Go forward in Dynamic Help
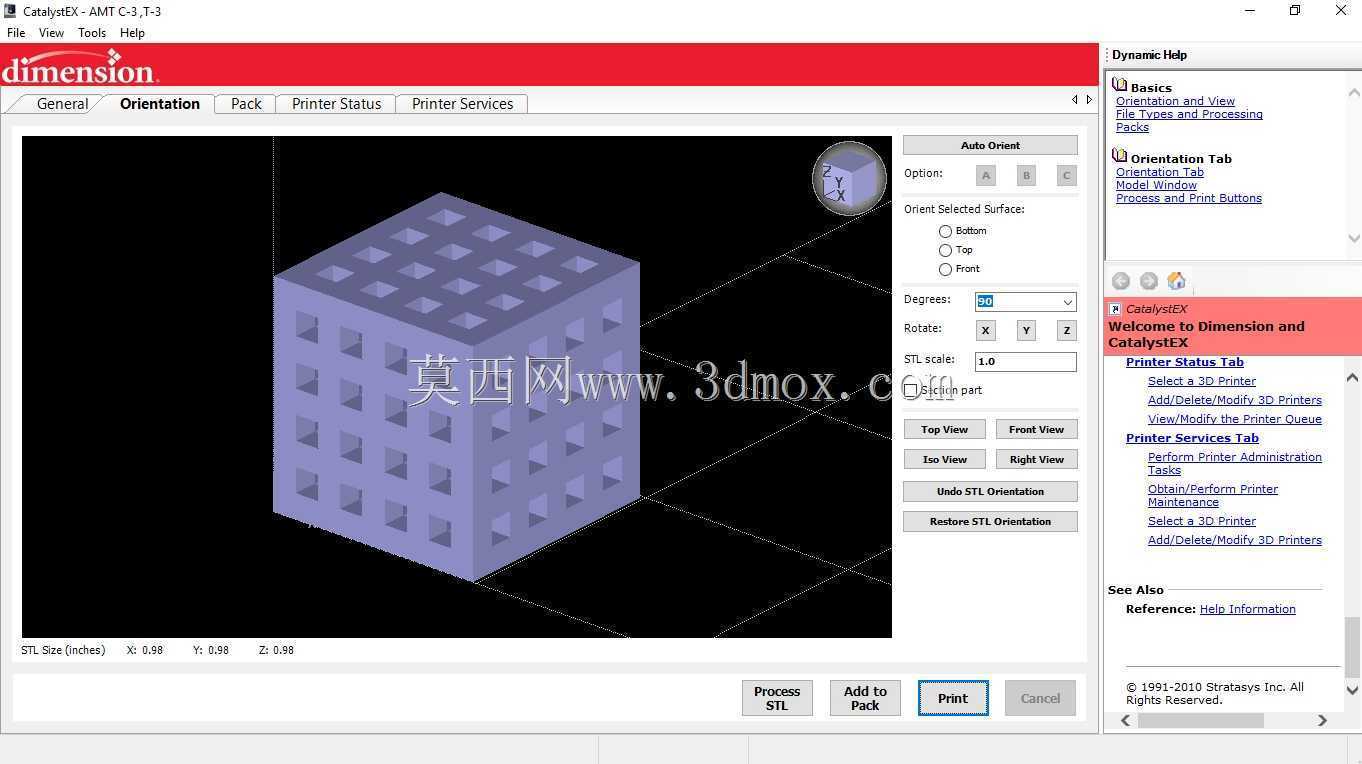The width and height of the screenshot is (1362, 764). pos(1149,281)
